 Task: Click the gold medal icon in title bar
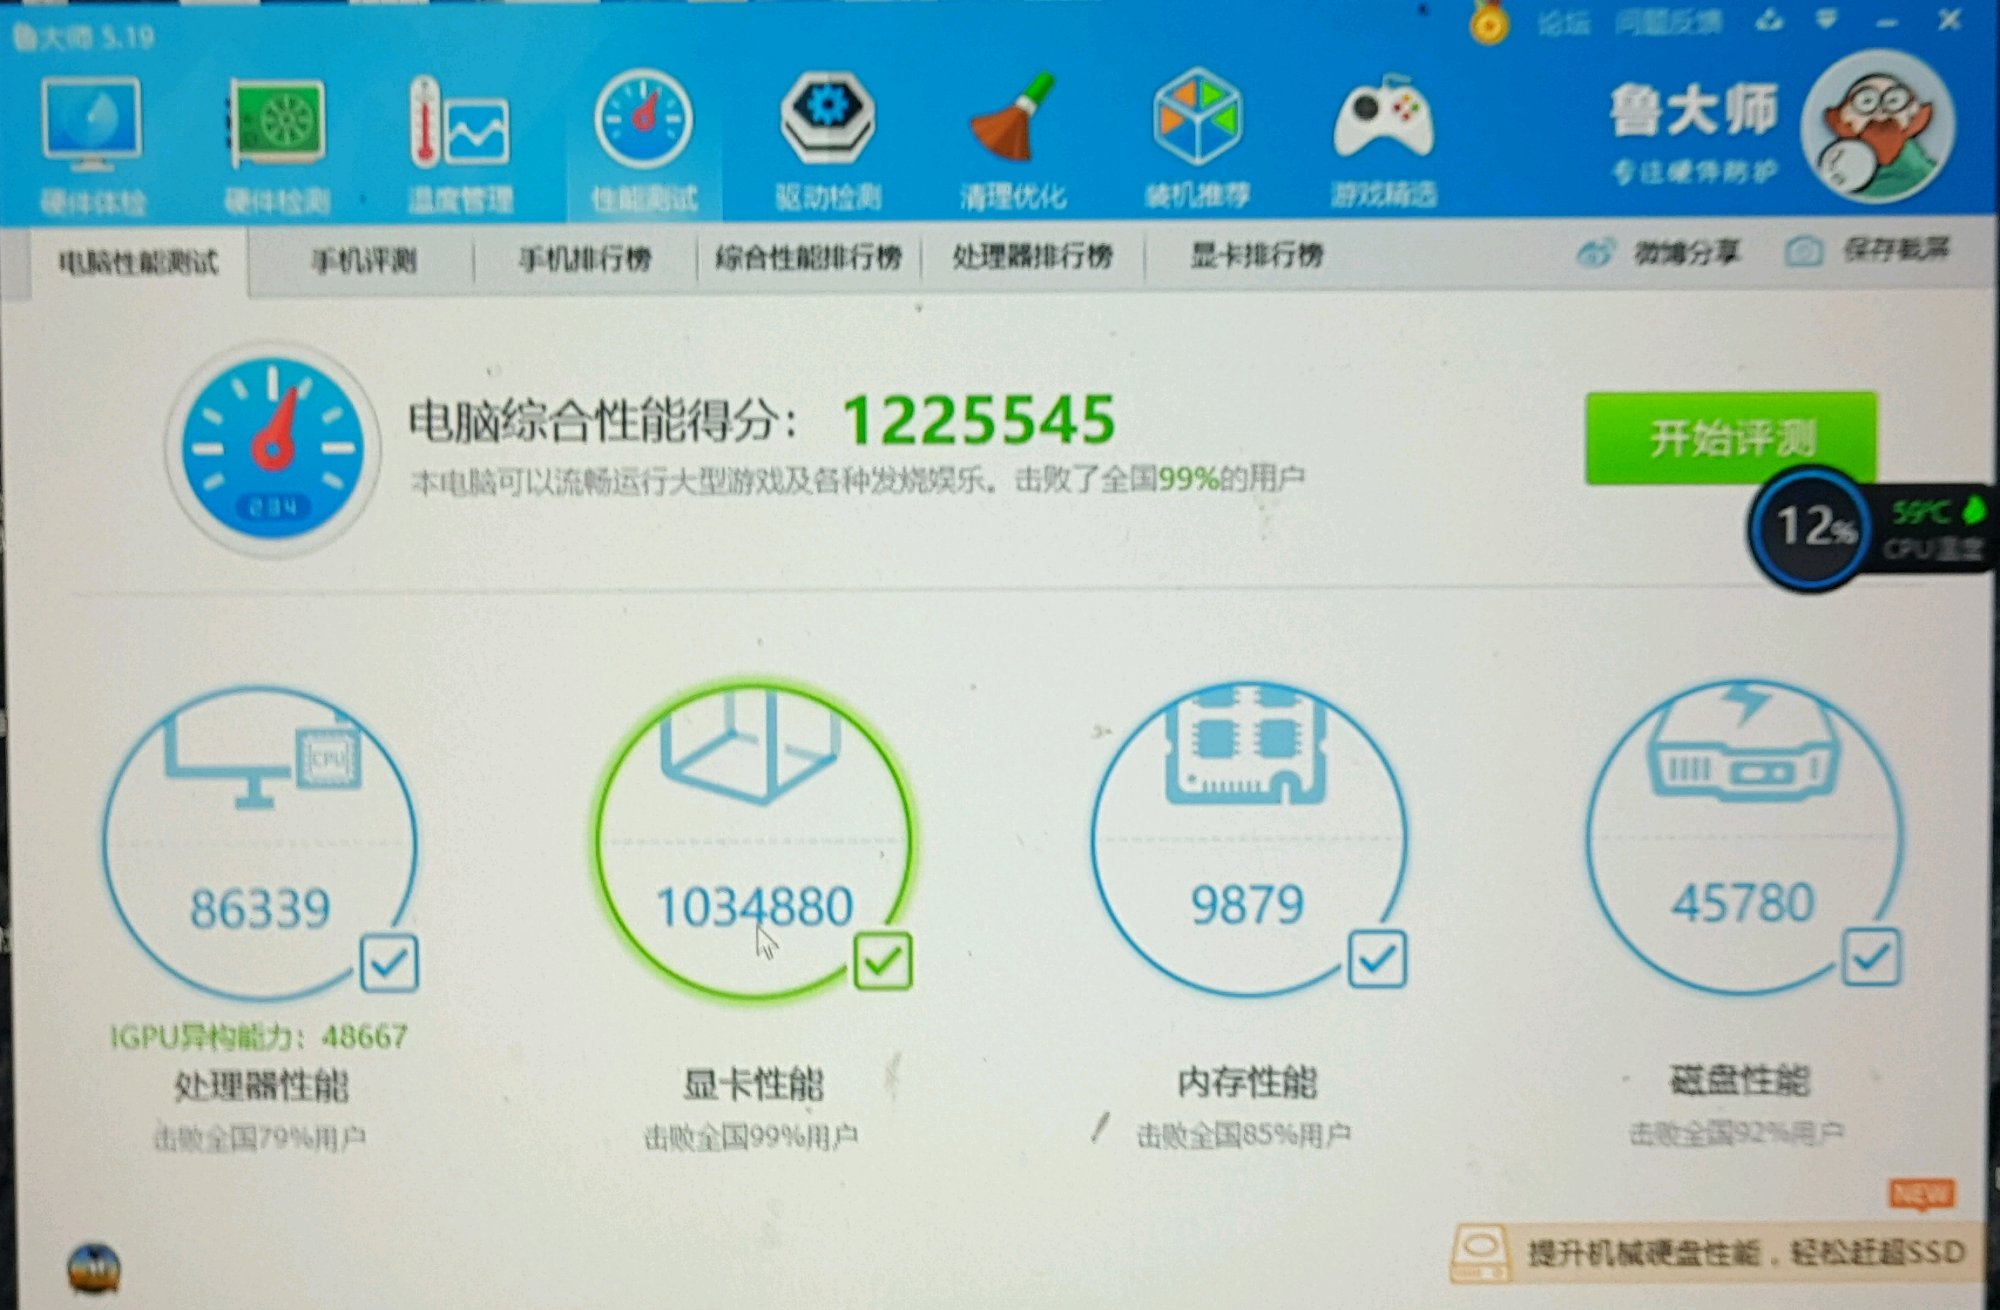[1488, 21]
